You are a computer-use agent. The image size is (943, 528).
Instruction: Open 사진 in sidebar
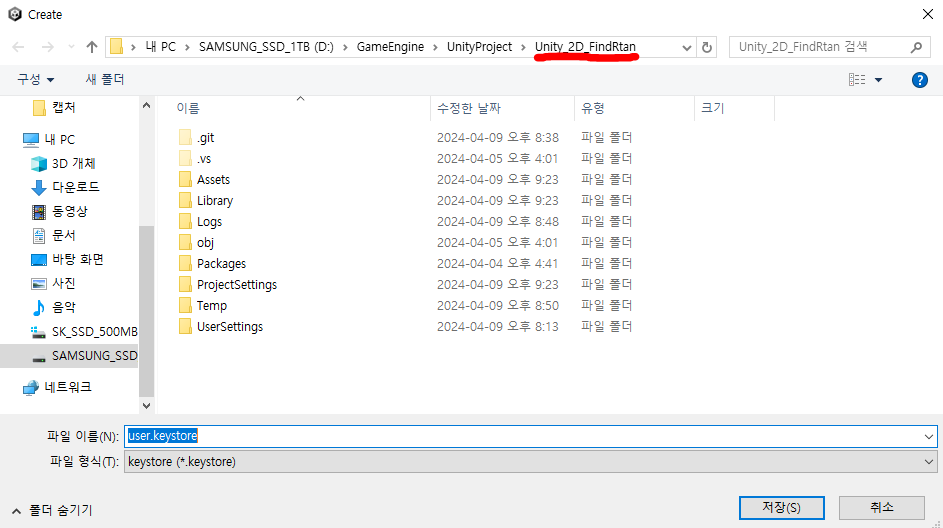(63, 283)
